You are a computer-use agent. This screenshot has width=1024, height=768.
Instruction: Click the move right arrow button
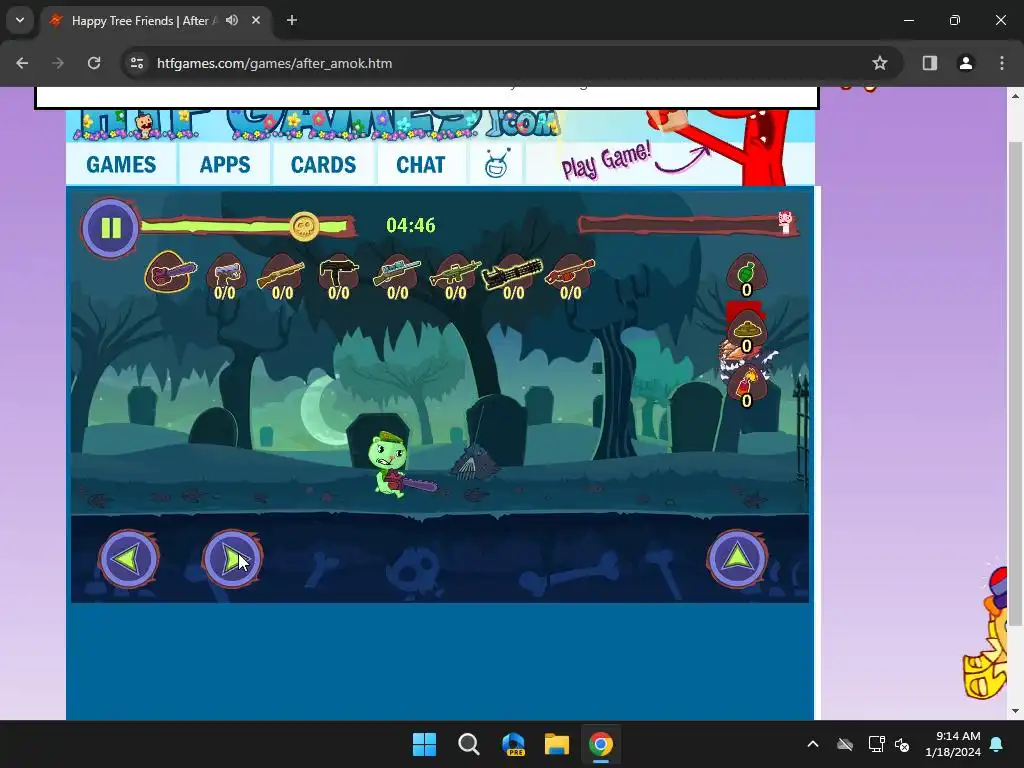pyautogui.click(x=232, y=559)
